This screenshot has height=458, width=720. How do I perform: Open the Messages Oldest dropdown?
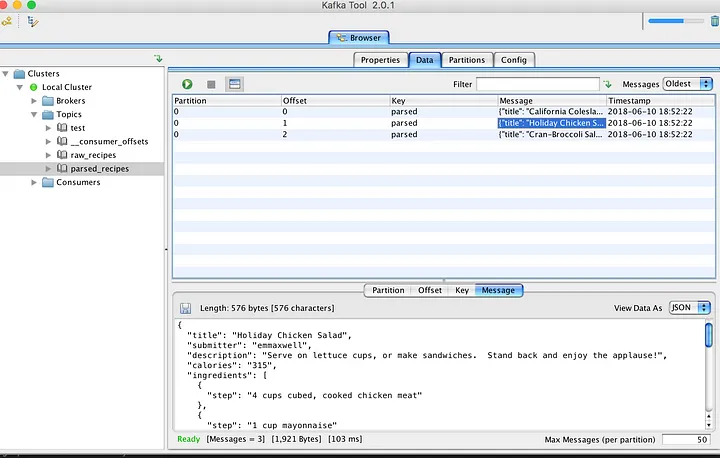pyautogui.click(x=689, y=85)
